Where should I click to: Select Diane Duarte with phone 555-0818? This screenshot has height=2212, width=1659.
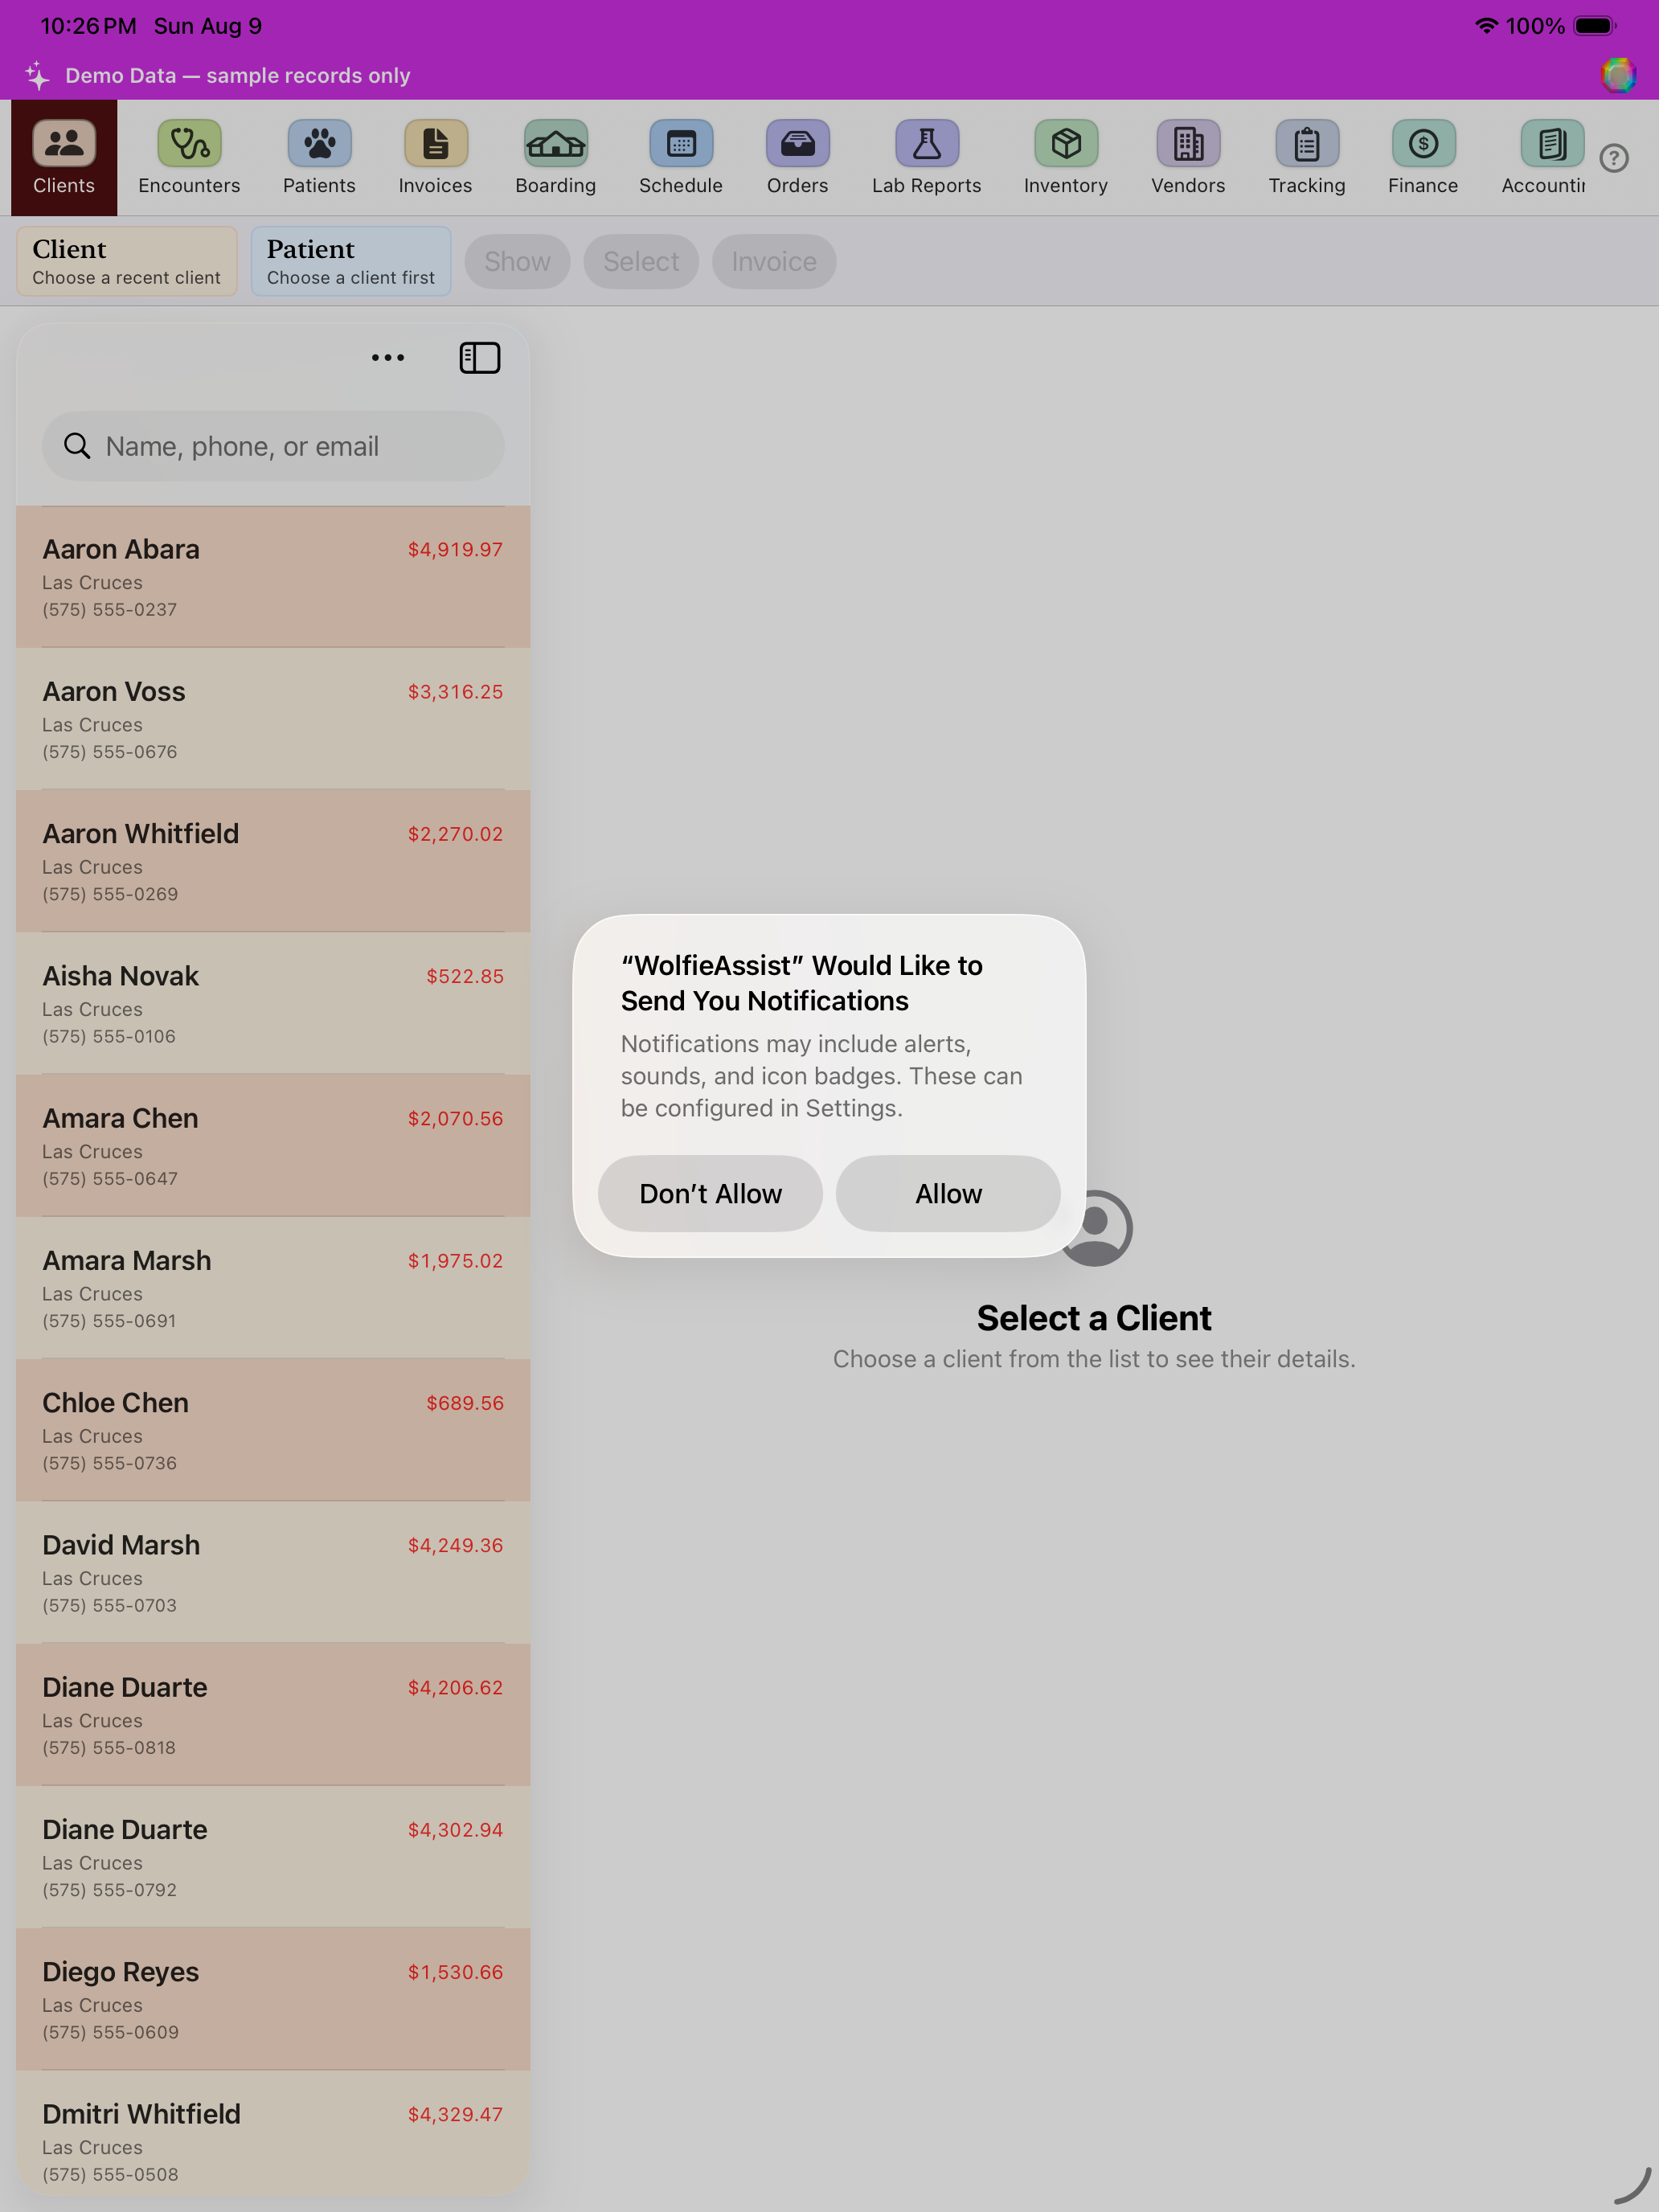(273, 1715)
